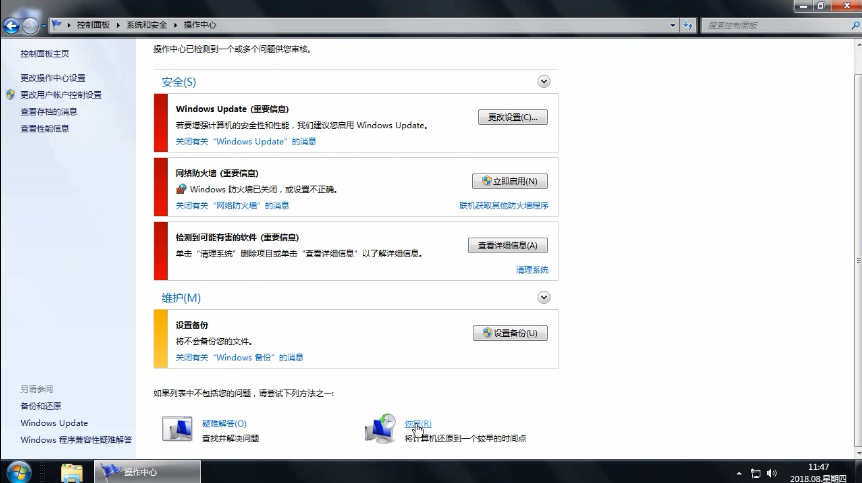Select 系统和安全 in the address breadcrumb
This screenshot has height=483, width=862.
click(147, 25)
